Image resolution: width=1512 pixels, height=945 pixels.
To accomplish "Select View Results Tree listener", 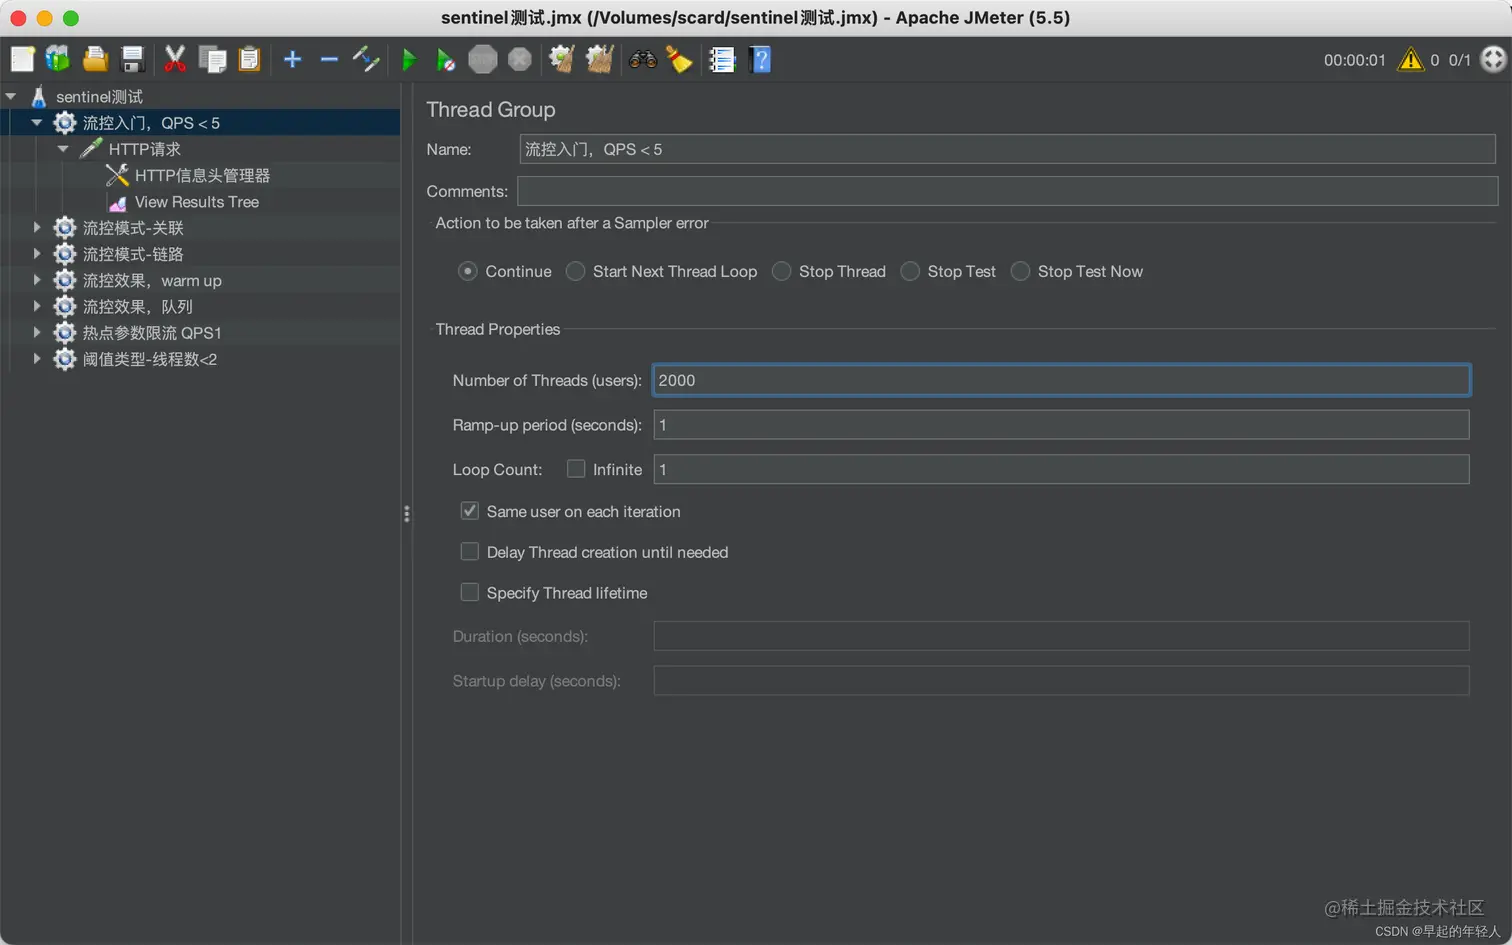I will tap(196, 202).
